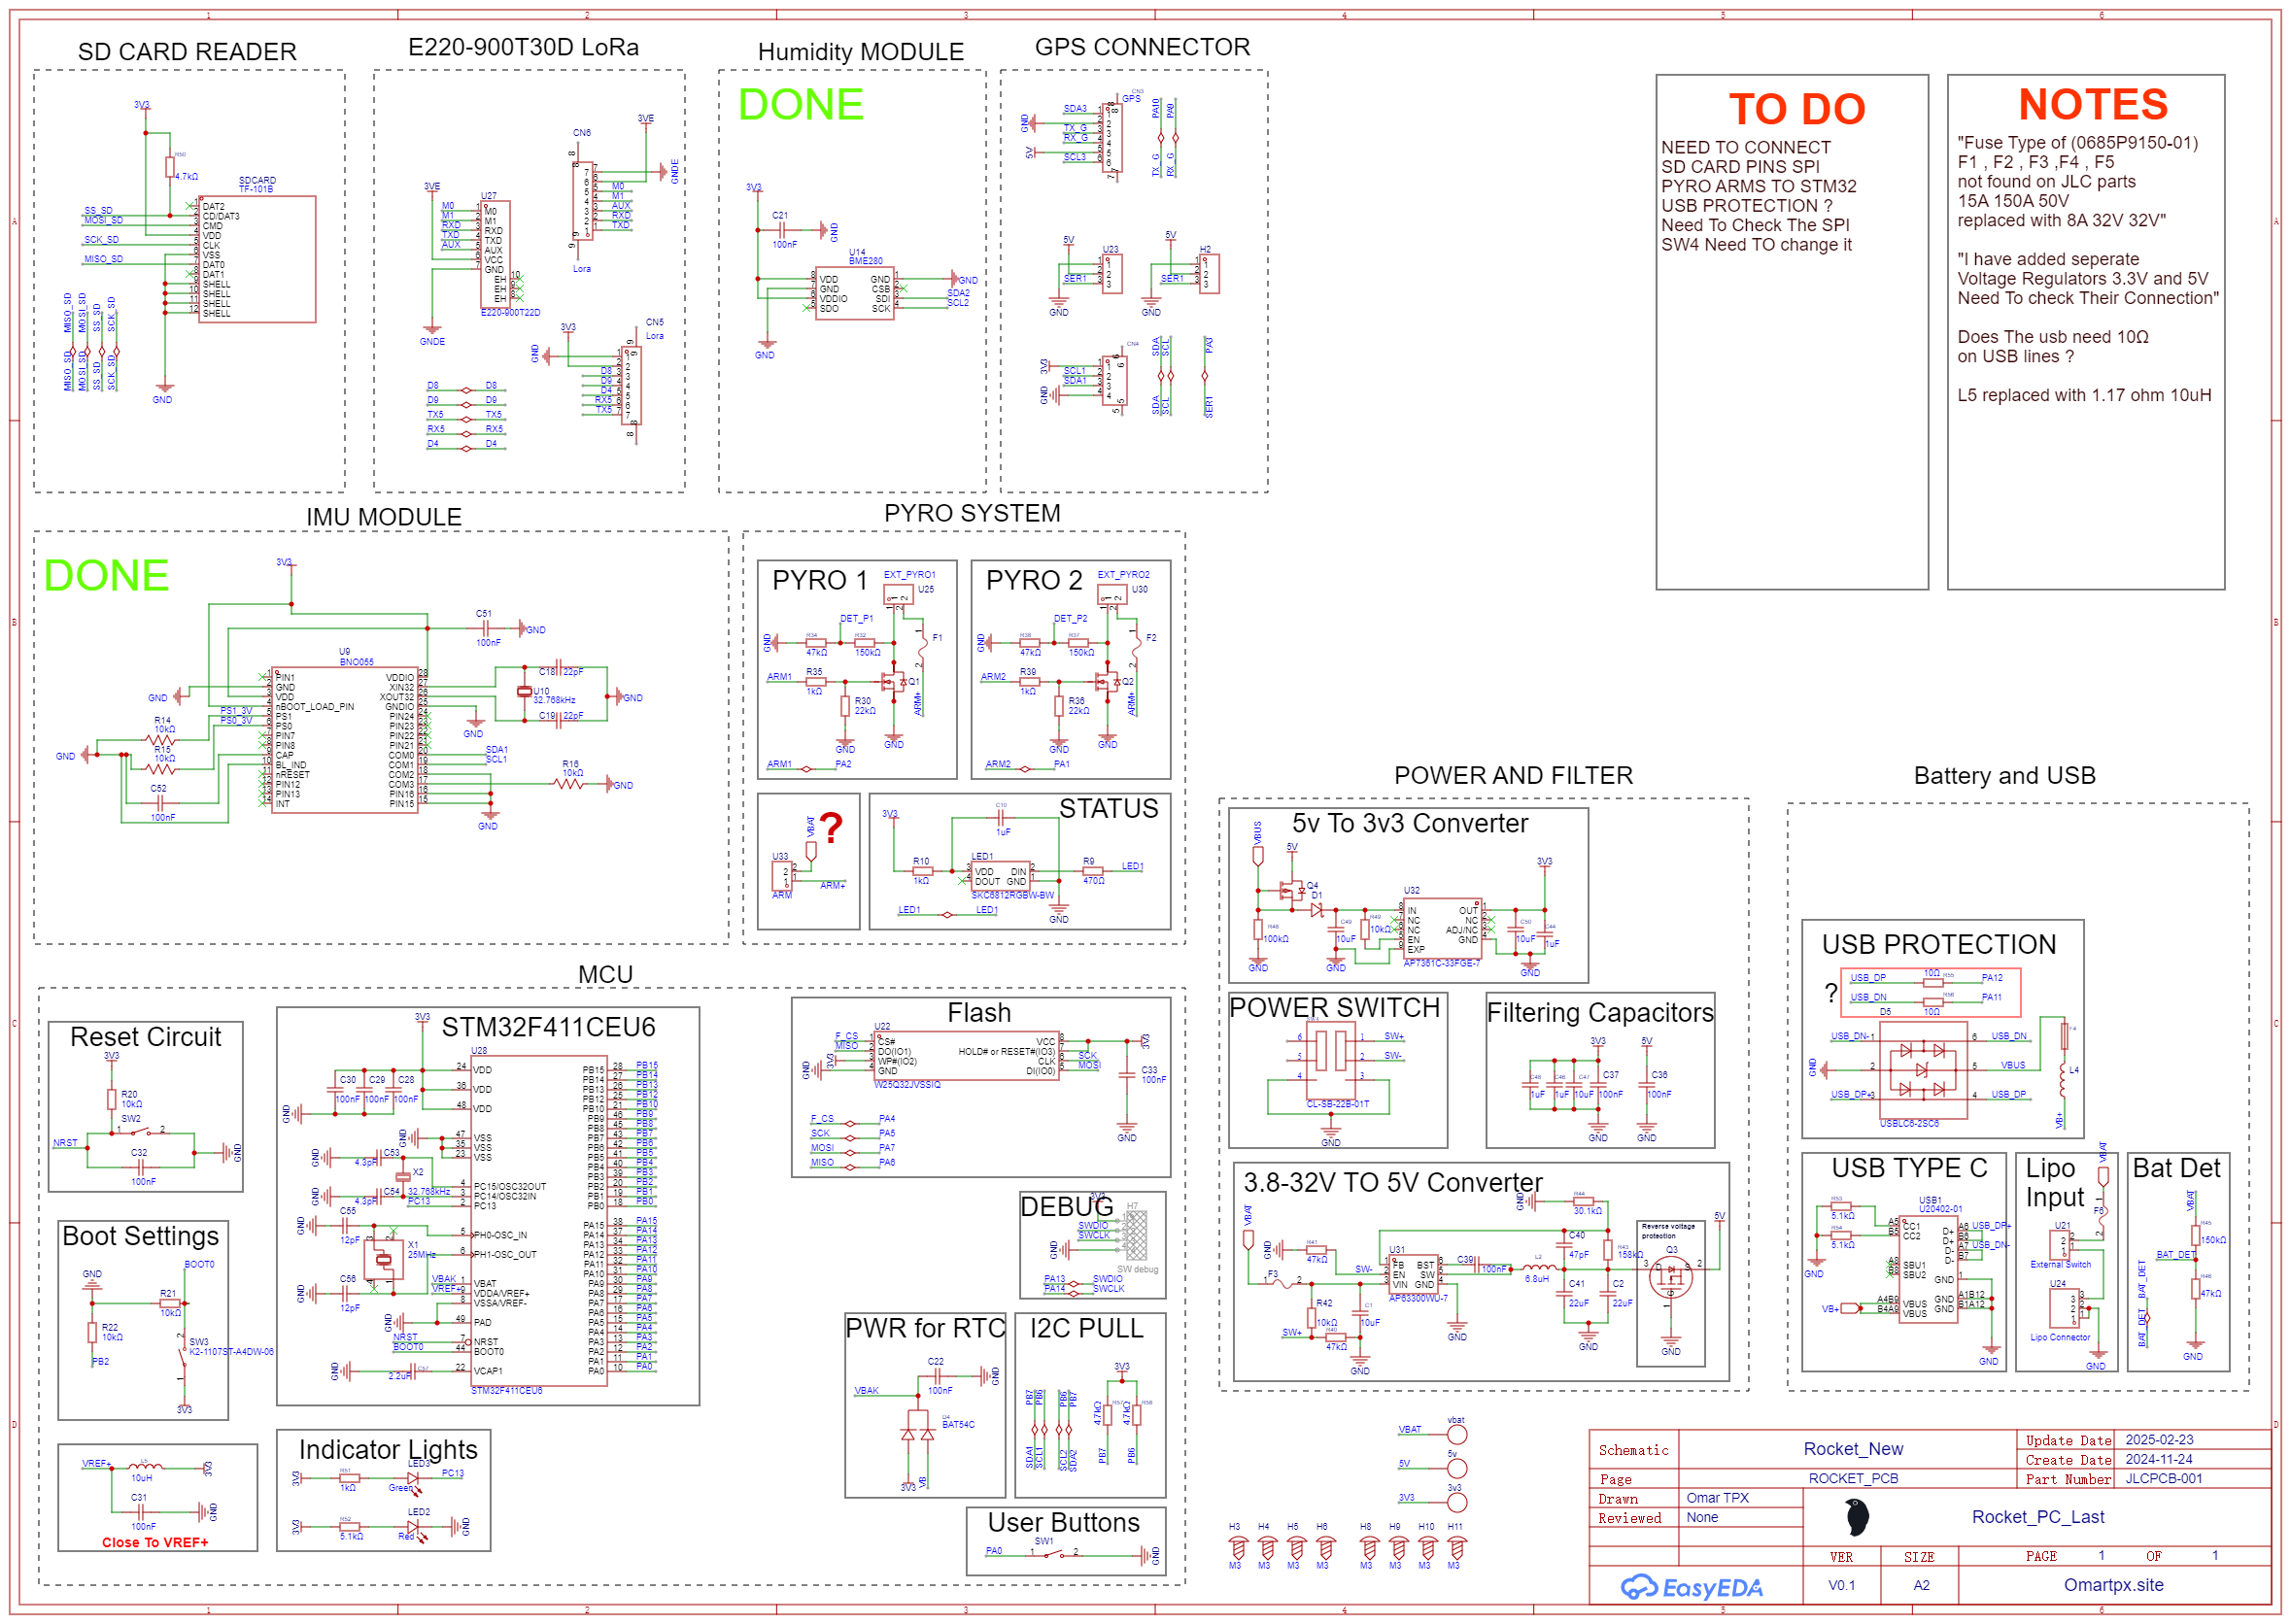Select the USBLC6-2SC6 diode array symbol

pyautogui.click(x=1922, y=1070)
